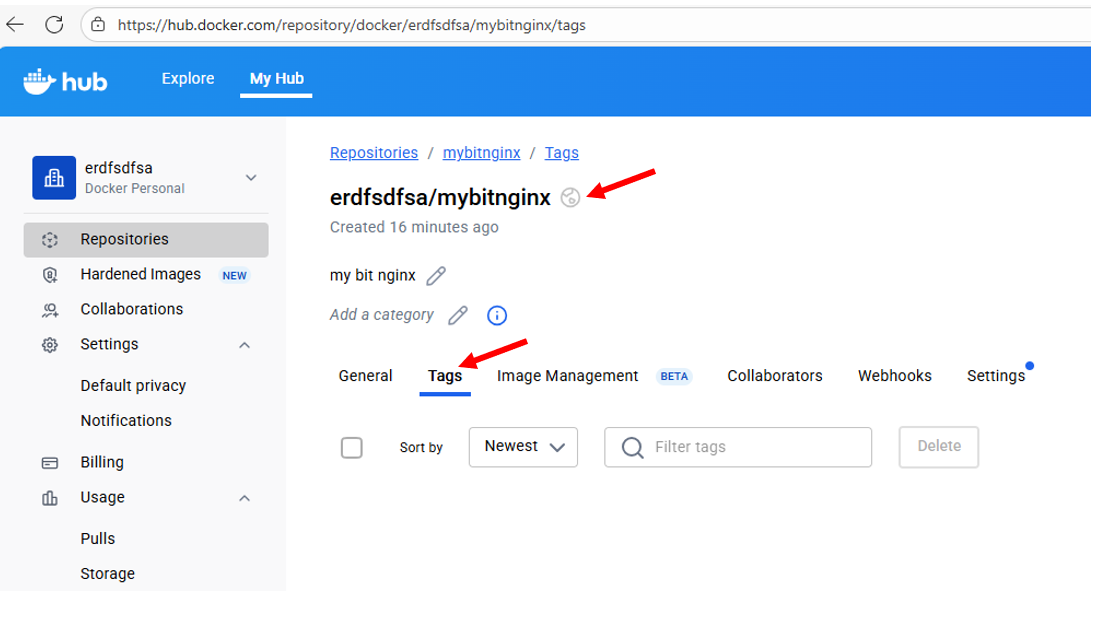Click the Hardened Images sidebar label
This screenshot has width=1095, height=622.
click(x=140, y=274)
